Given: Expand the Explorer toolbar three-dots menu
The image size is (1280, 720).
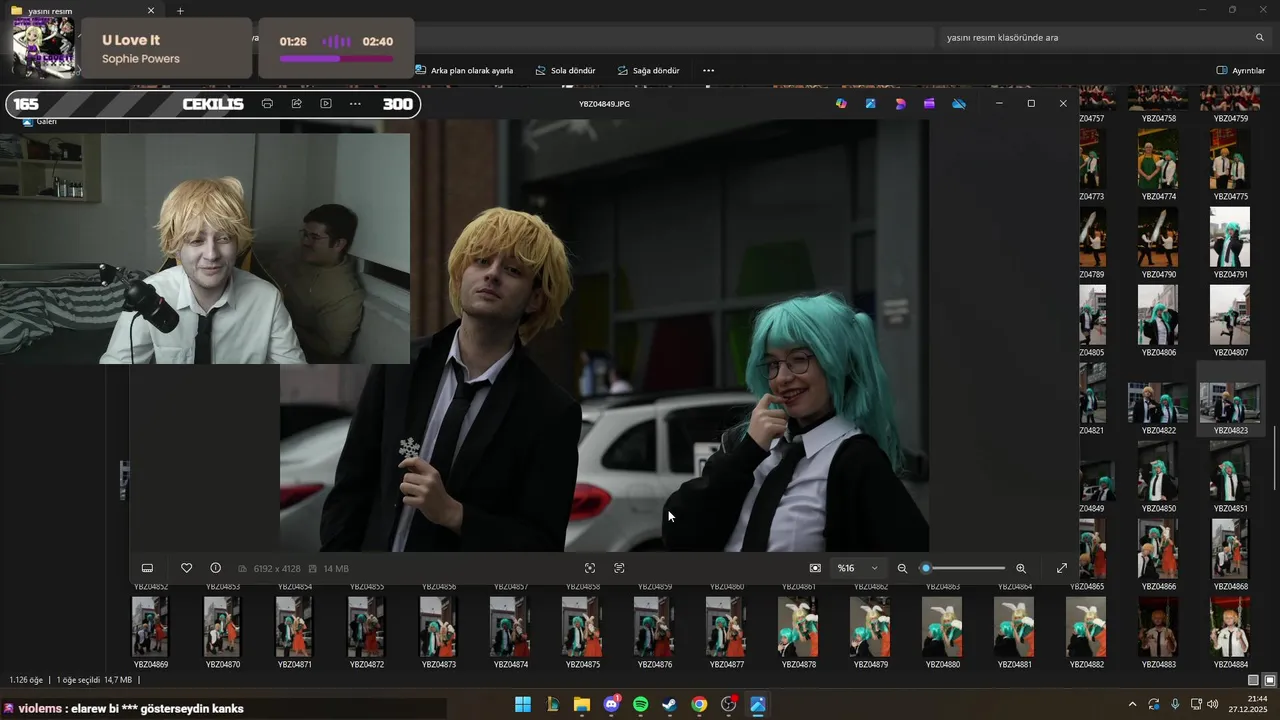Looking at the screenshot, I should [x=708, y=71].
